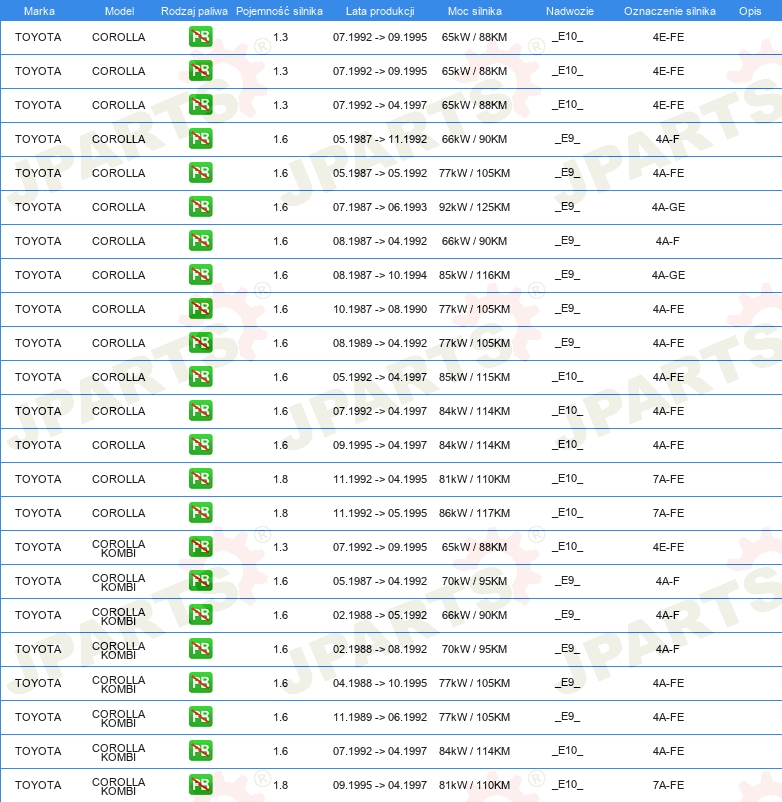
Task: Click 4A-F engine code in row 05.1987 -> 11.1992
Action: click(667, 139)
